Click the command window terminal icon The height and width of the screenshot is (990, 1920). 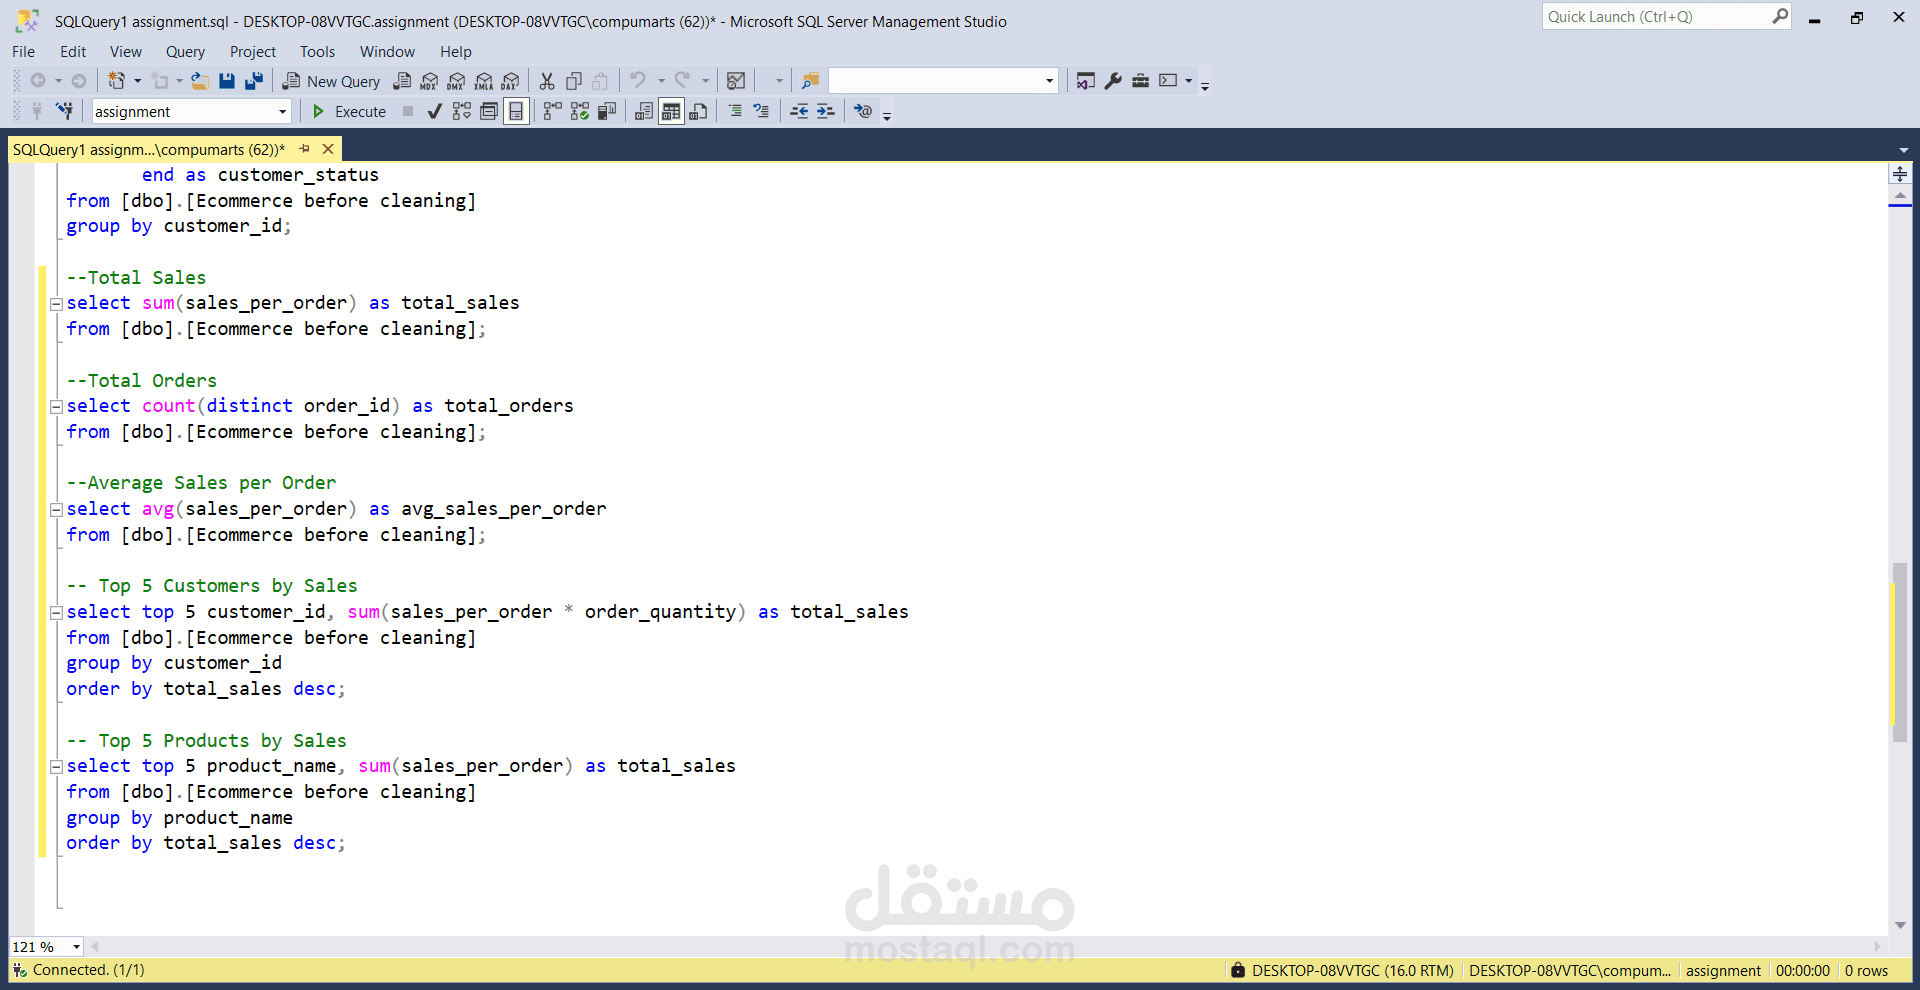coord(1168,80)
